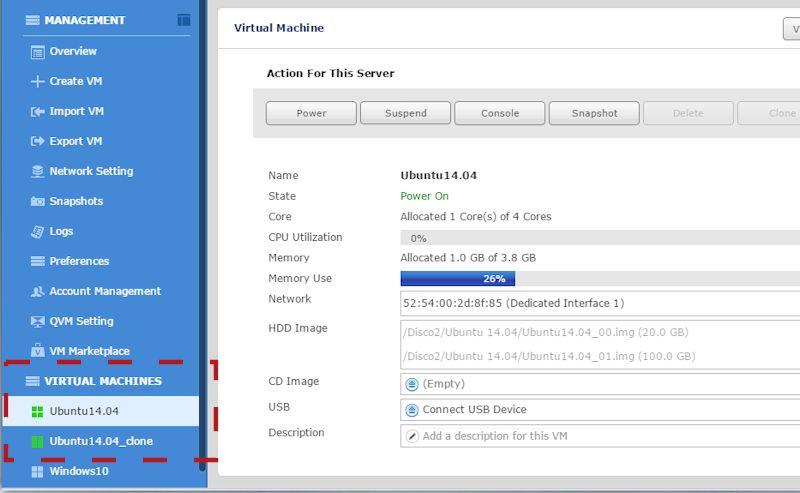Click the Suspend button
The image size is (800, 493).
coord(406,113)
